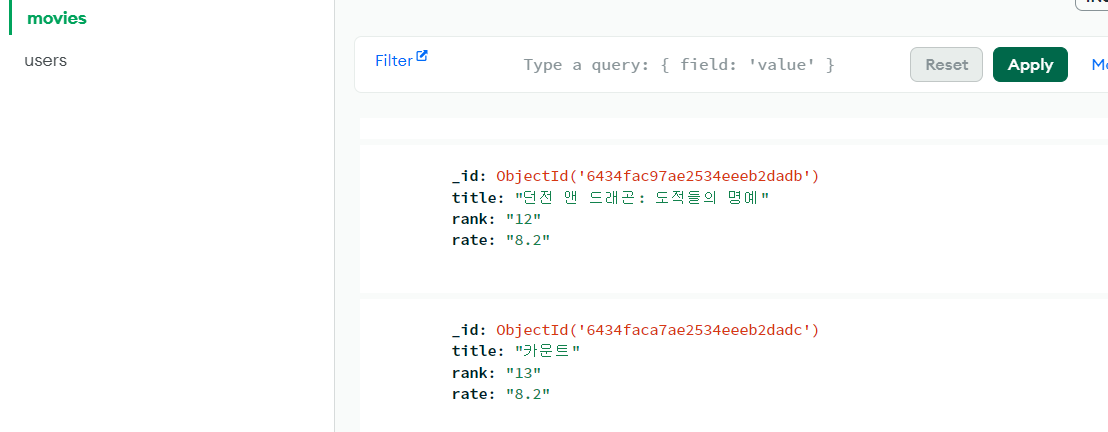Click the external link icon beside Filter
The width and height of the screenshot is (1108, 432).
click(x=422, y=56)
